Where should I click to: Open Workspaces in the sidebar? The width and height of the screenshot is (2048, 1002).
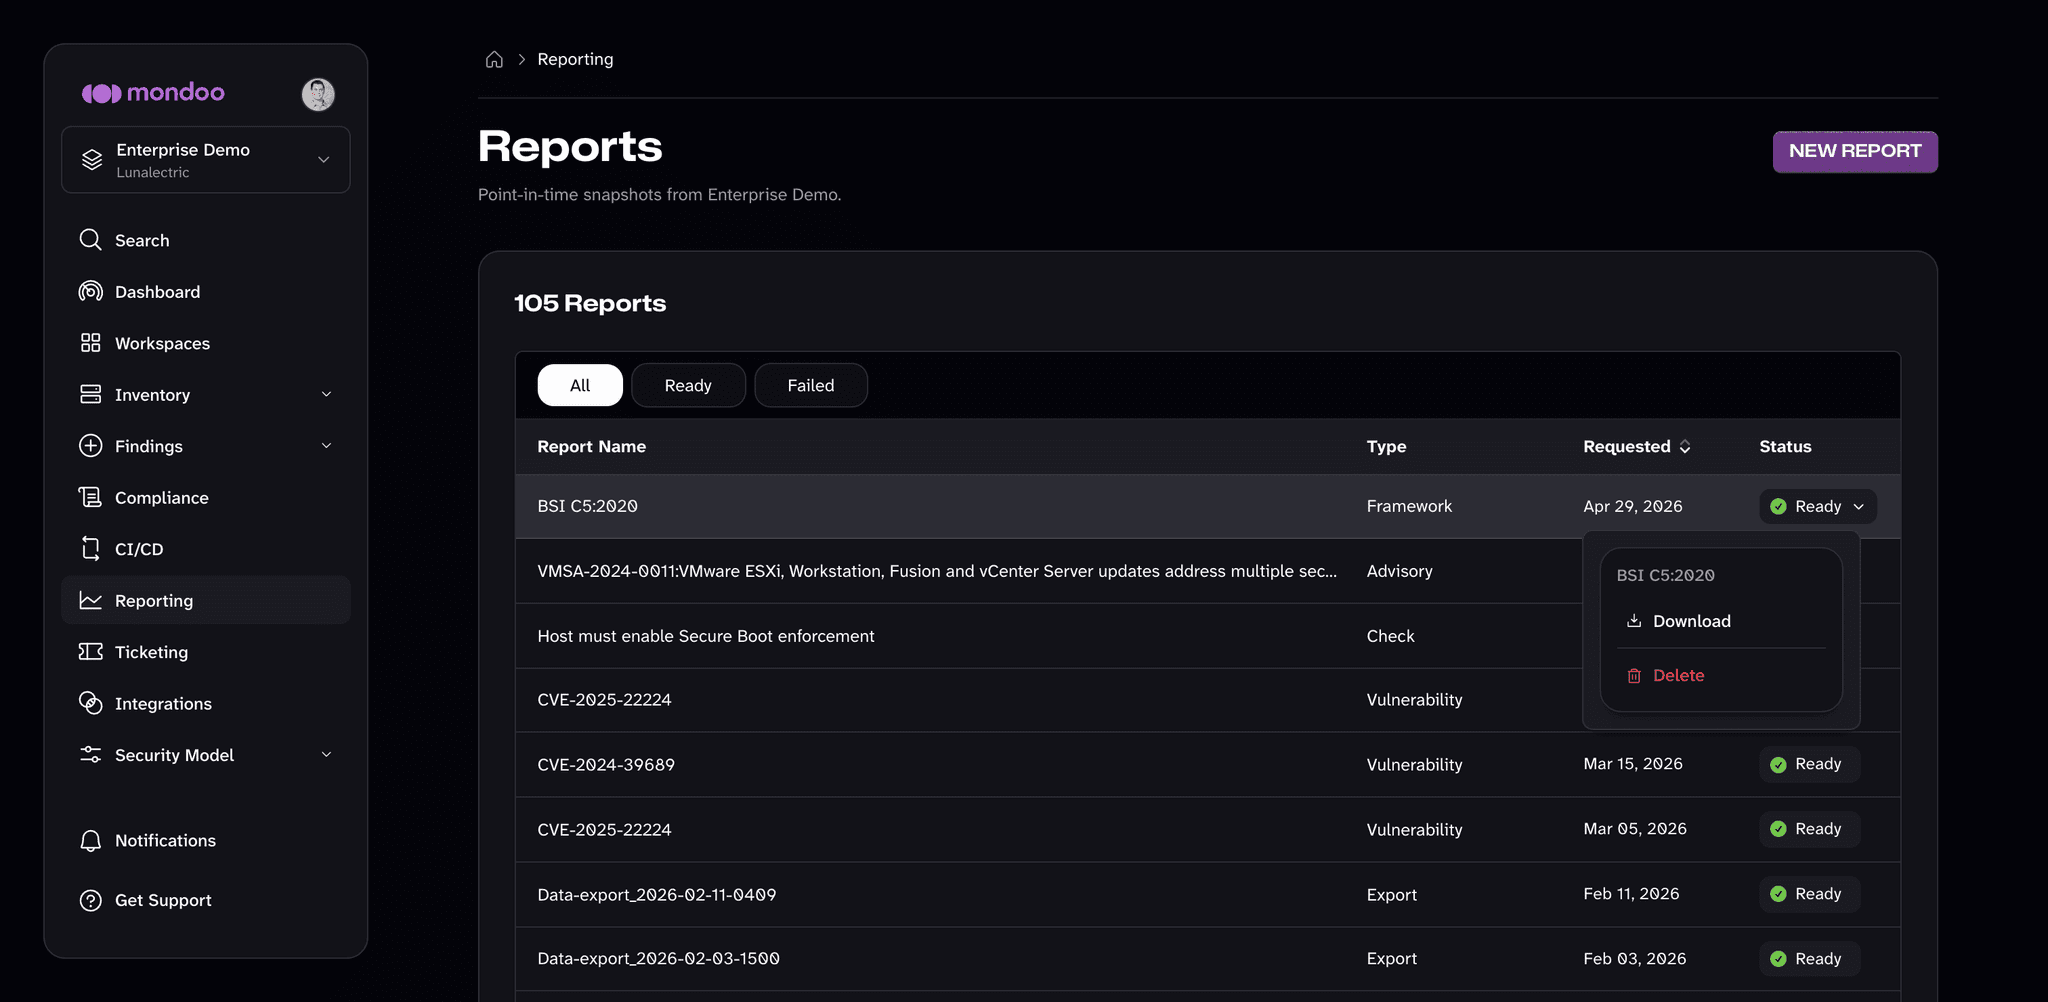click(x=206, y=343)
